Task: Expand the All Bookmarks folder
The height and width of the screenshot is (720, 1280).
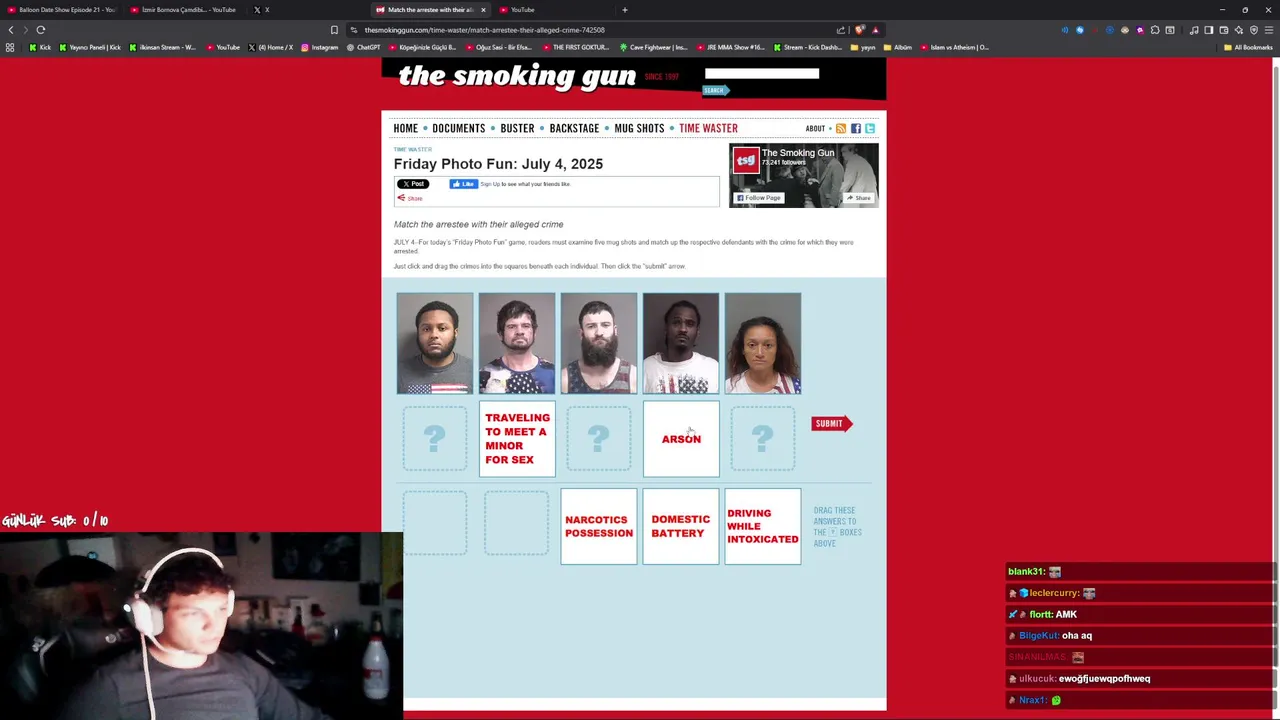Action: click(x=1248, y=47)
